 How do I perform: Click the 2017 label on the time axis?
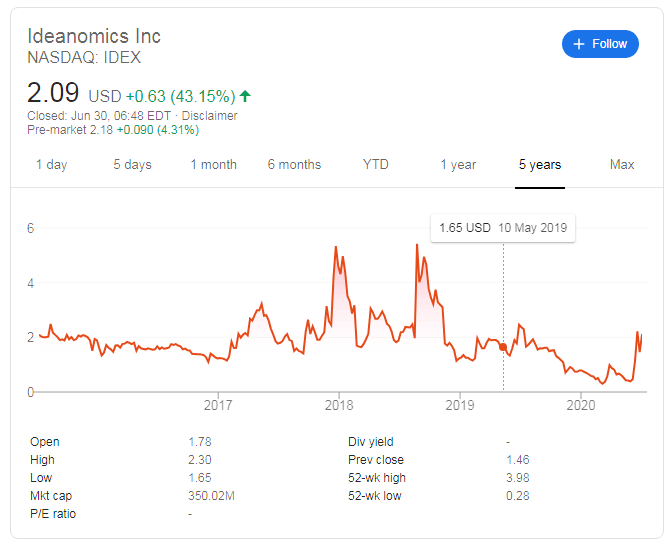(217, 405)
